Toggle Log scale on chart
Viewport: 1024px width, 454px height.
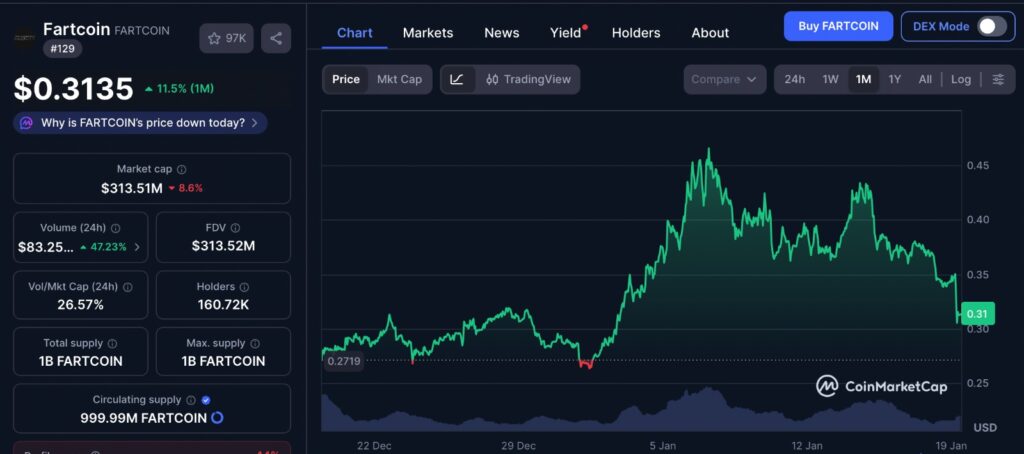click(961, 80)
